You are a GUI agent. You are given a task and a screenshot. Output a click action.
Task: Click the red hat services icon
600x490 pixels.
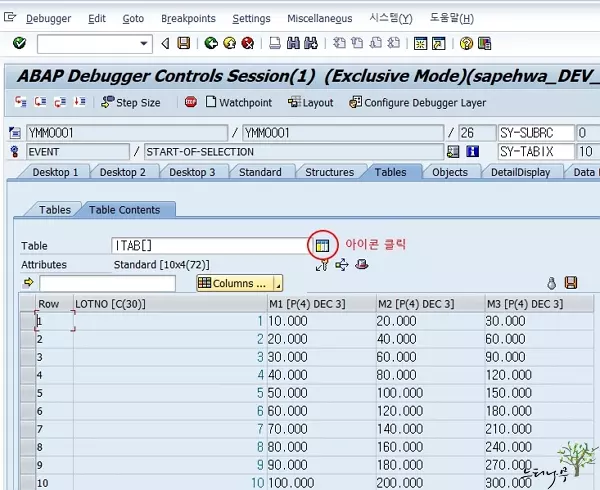coord(362,264)
